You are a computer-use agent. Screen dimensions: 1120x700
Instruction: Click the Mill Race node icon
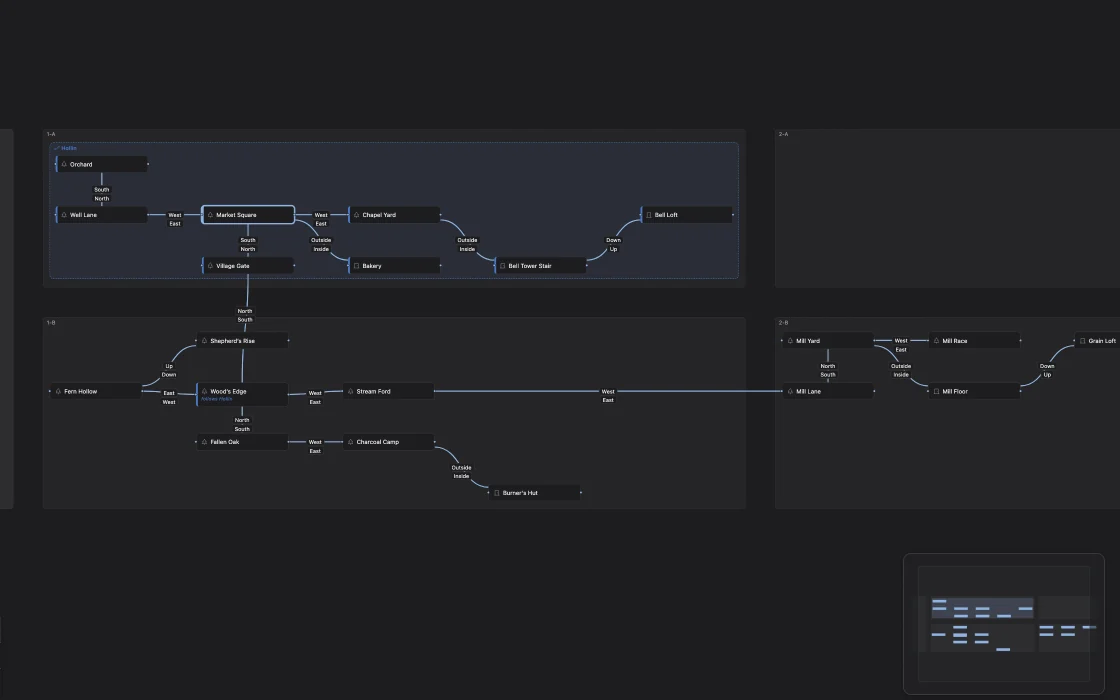936,341
